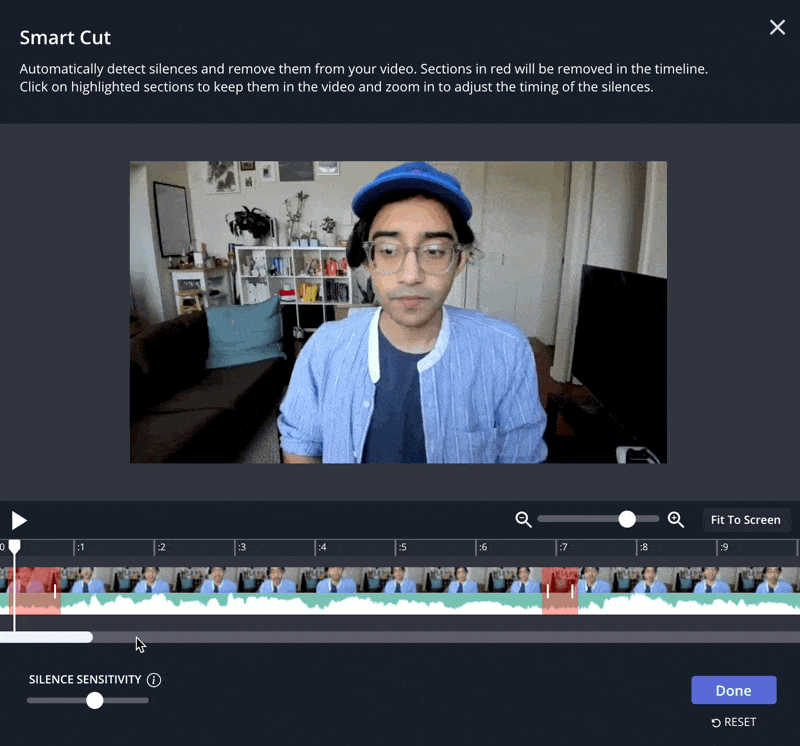
Task: Click the horizontal timeline scrollbar thumb
Action: tap(46, 637)
